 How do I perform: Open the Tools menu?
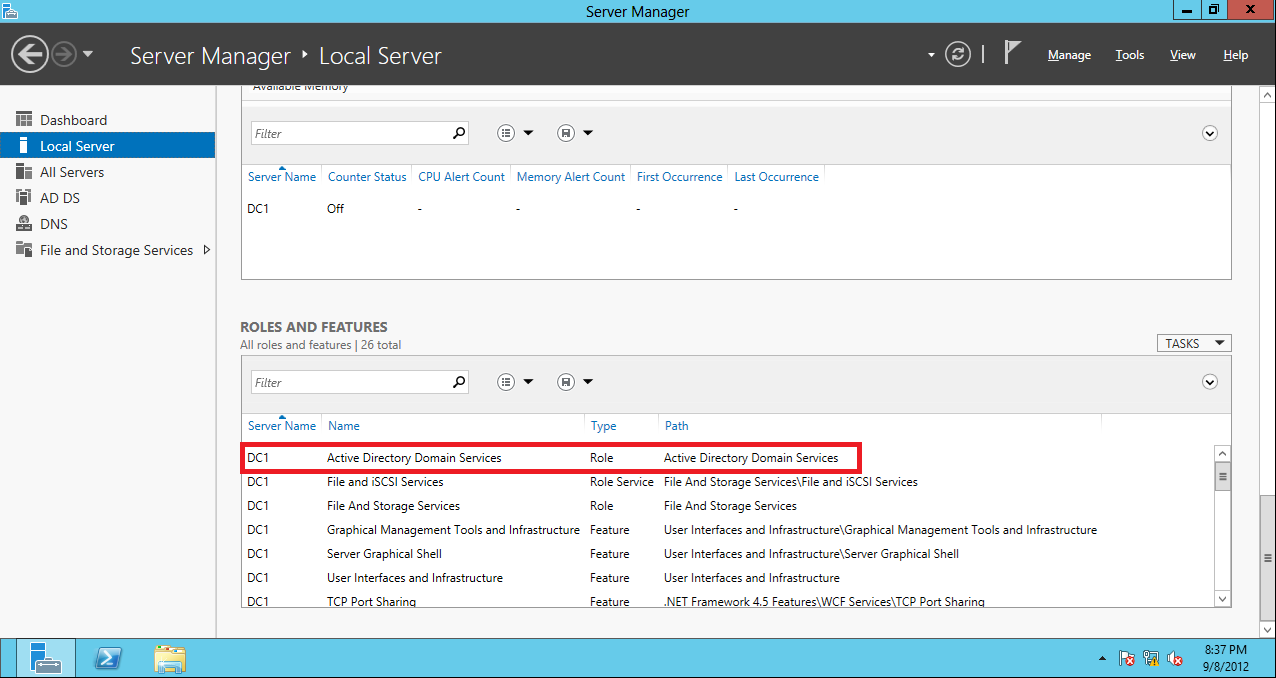pos(1129,55)
